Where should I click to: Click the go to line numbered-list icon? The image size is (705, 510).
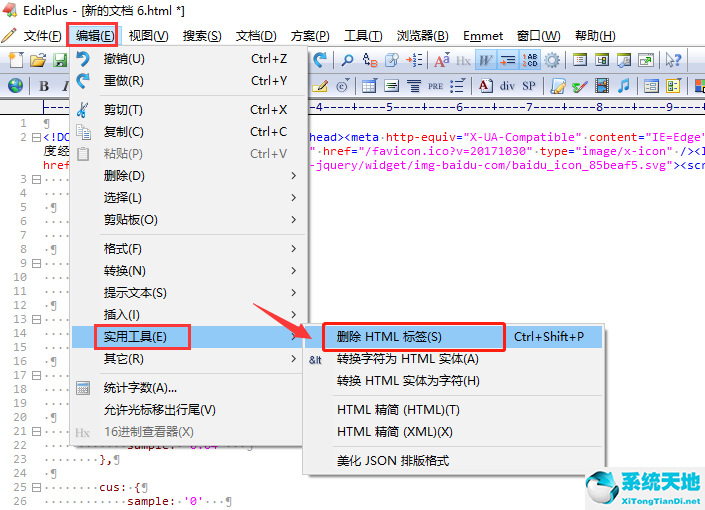point(414,60)
